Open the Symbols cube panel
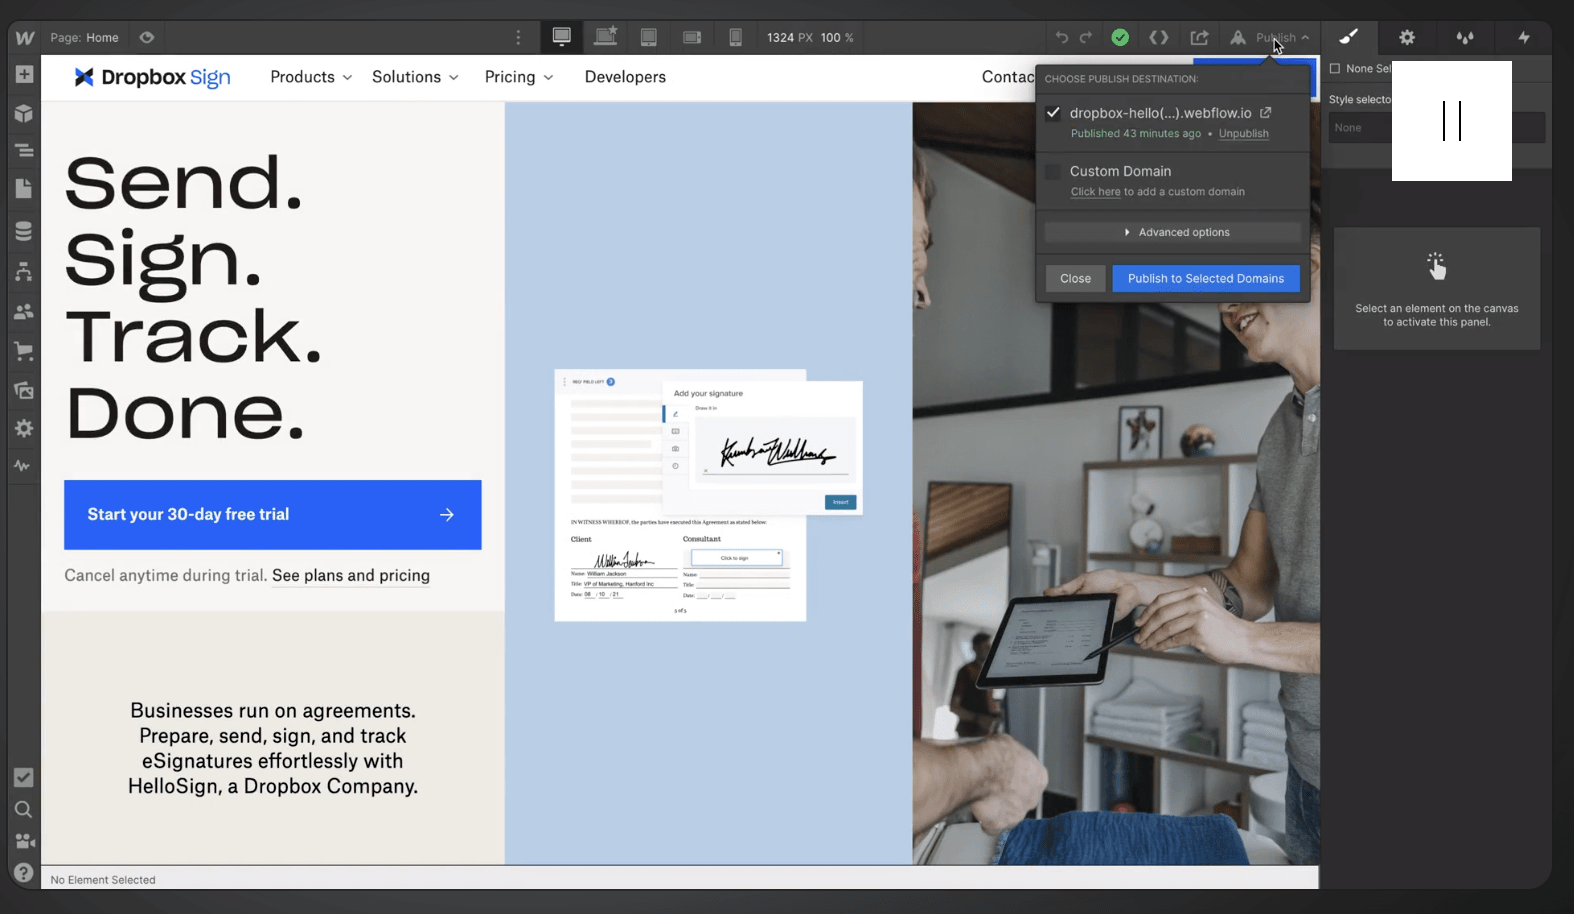The image size is (1574, 914). [24, 113]
